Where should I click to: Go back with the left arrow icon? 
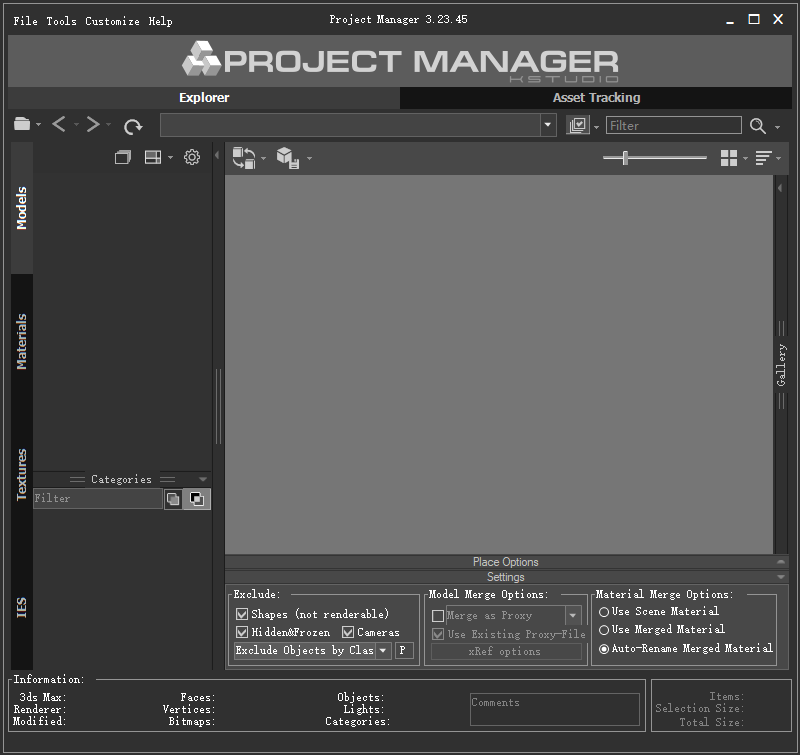(59, 124)
